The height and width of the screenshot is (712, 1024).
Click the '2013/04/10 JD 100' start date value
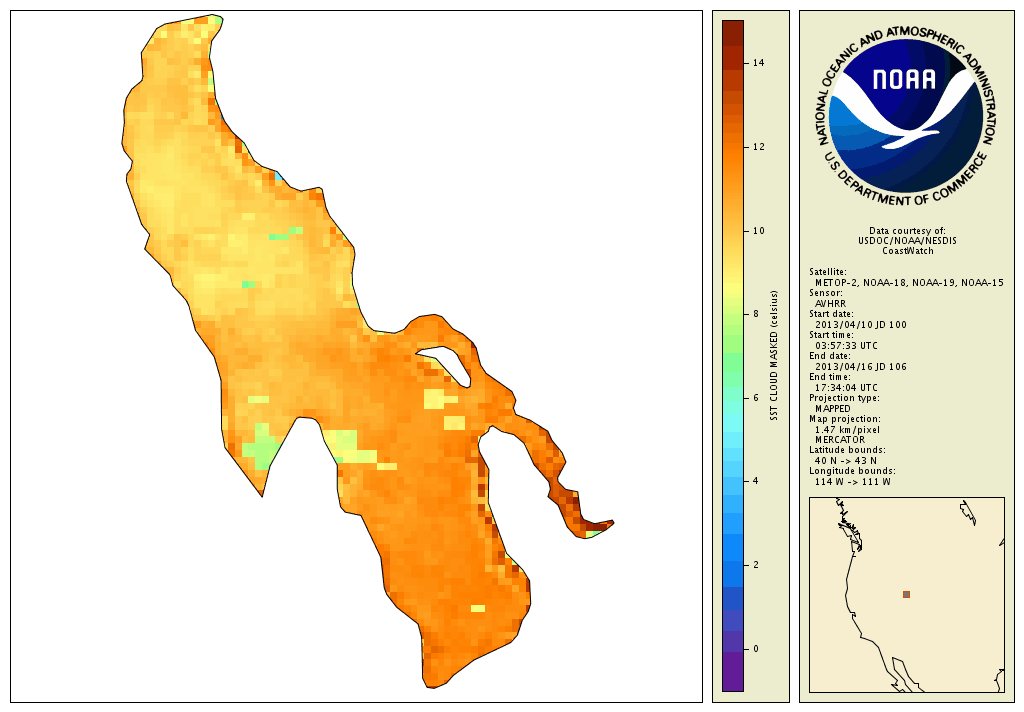pyautogui.click(x=861, y=325)
